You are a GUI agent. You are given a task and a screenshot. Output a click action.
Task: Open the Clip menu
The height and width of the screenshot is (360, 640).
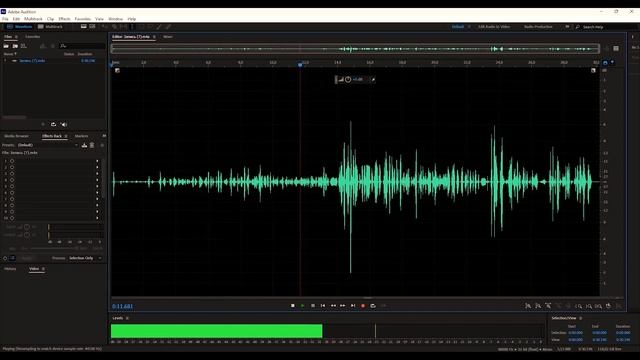pos(50,19)
